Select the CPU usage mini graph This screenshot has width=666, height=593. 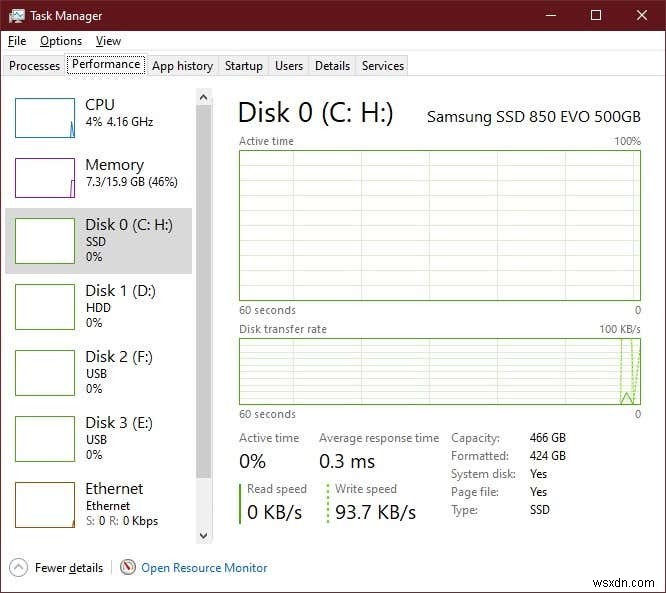(x=45, y=118)
